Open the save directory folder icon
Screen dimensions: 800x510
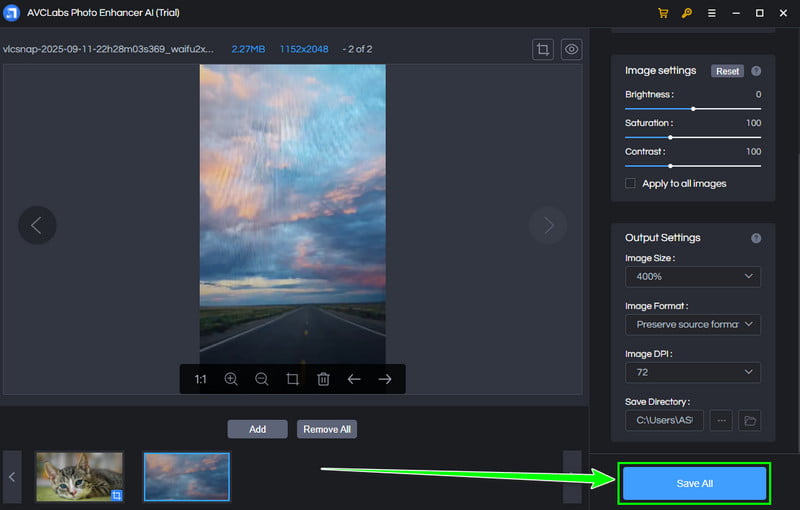click(749, 421)
